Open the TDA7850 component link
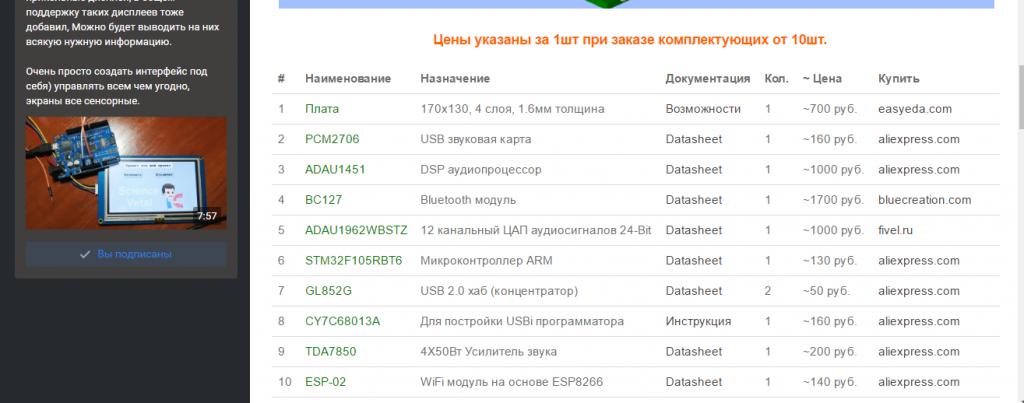 [330, 352]
